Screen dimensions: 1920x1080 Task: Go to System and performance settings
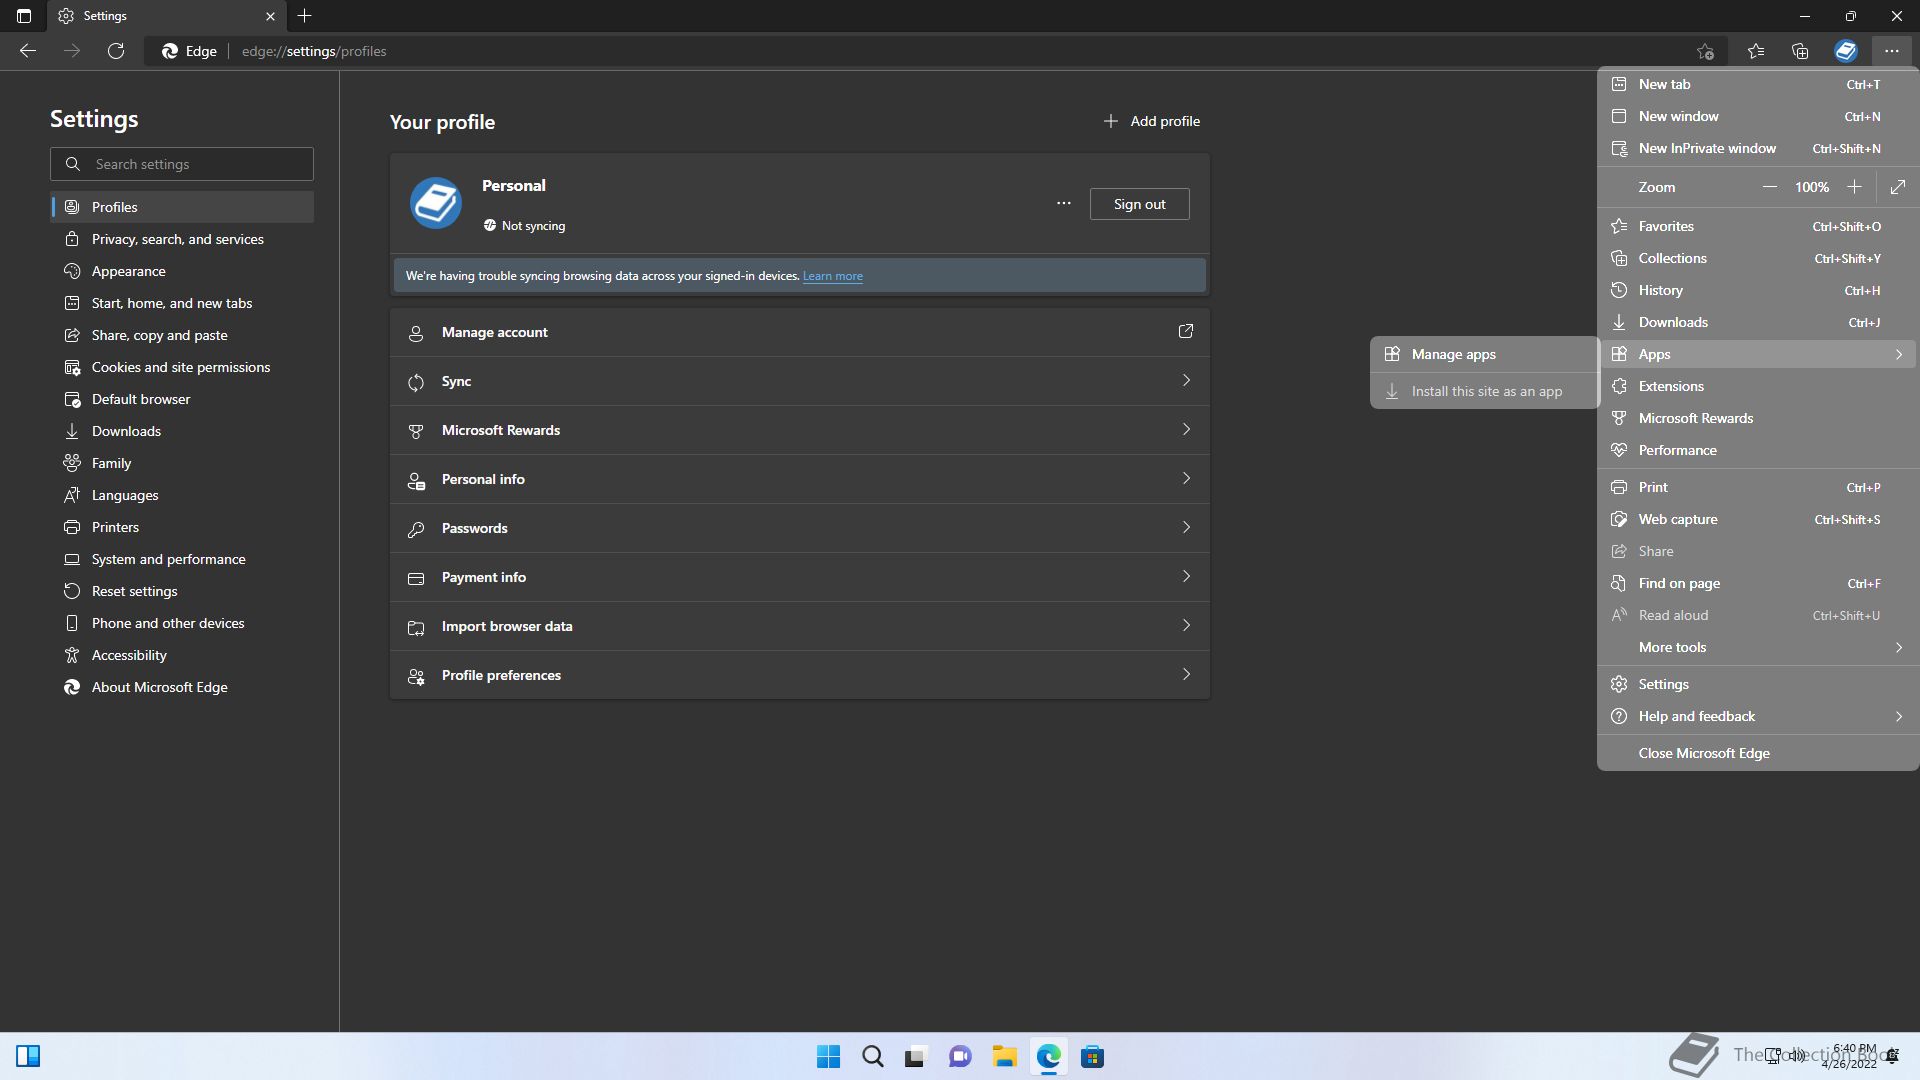pos(182,559)
